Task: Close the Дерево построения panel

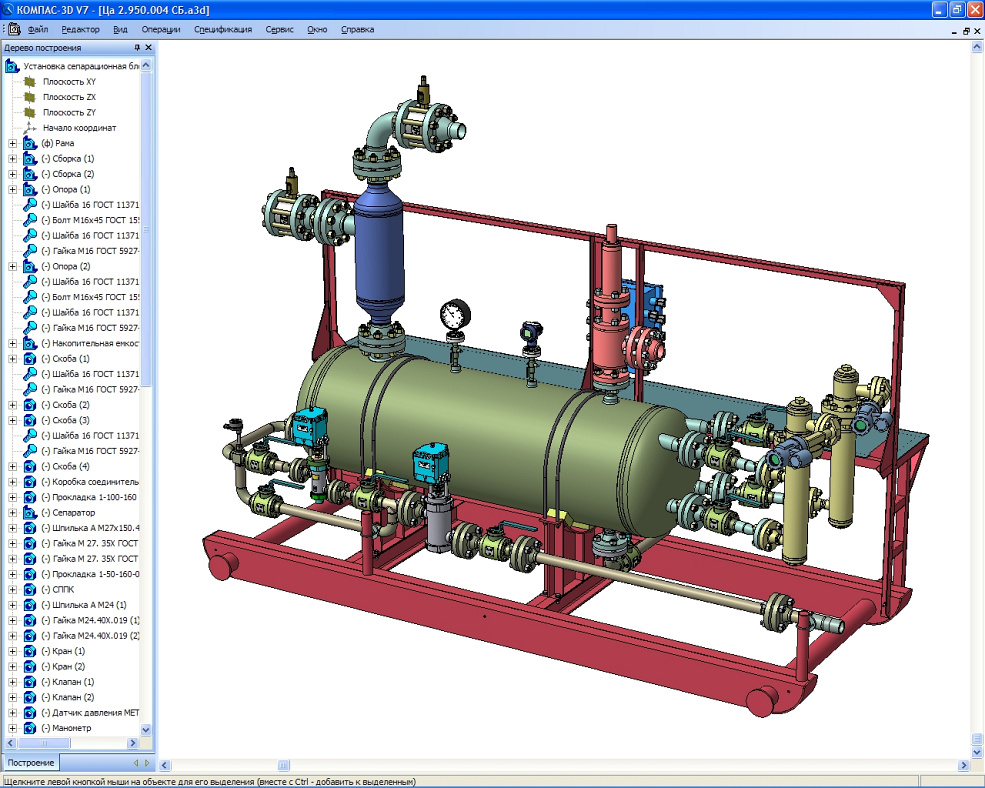Action: coord(149,47)
